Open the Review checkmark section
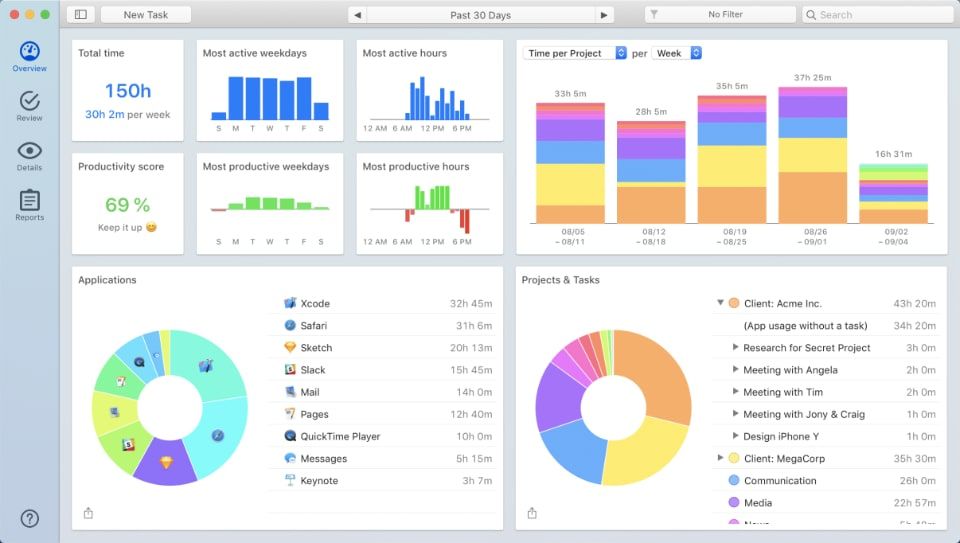 29,106
